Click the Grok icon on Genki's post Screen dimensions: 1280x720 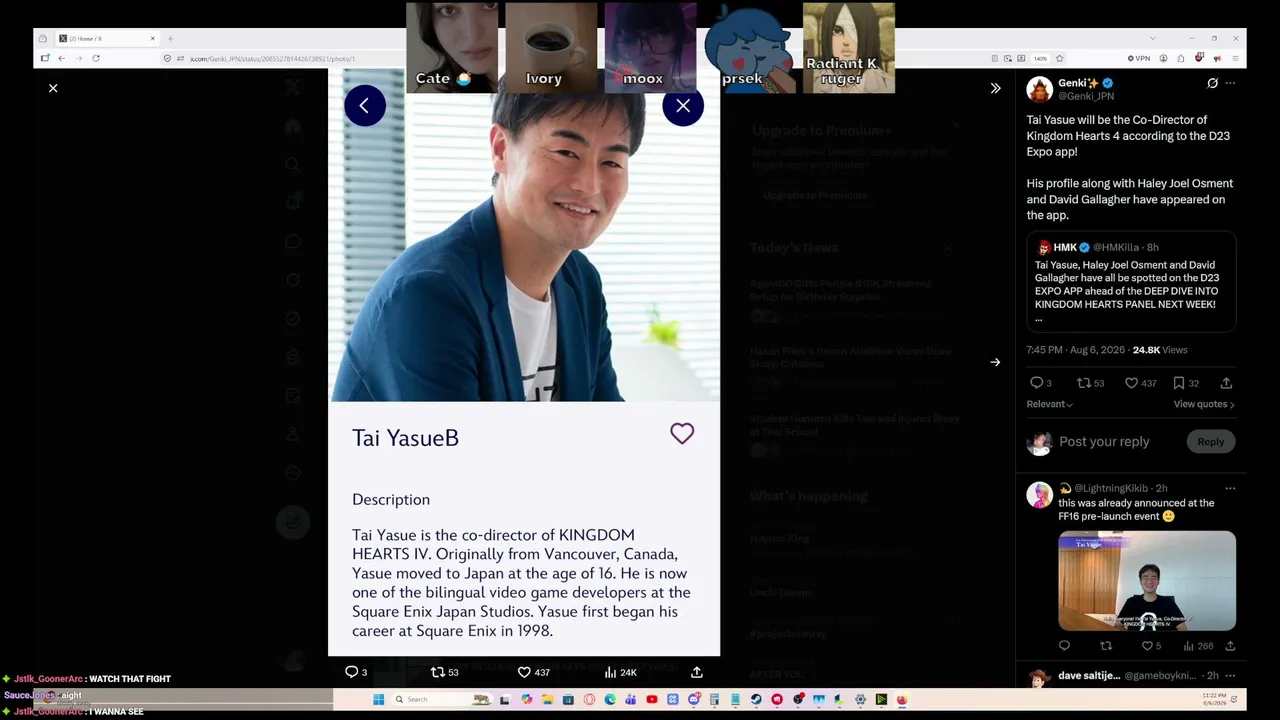(1212, 83)
